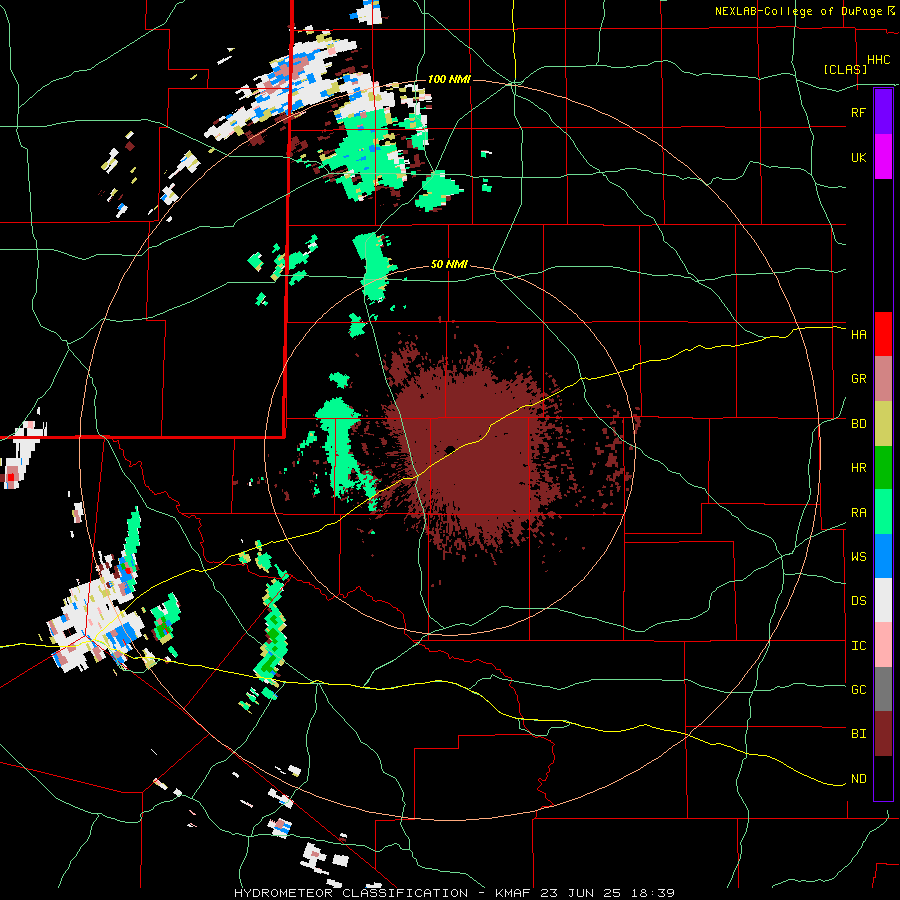The image size is (900, 900).
Task: Click the ND black color swatch
Action: tap(883, 778)
